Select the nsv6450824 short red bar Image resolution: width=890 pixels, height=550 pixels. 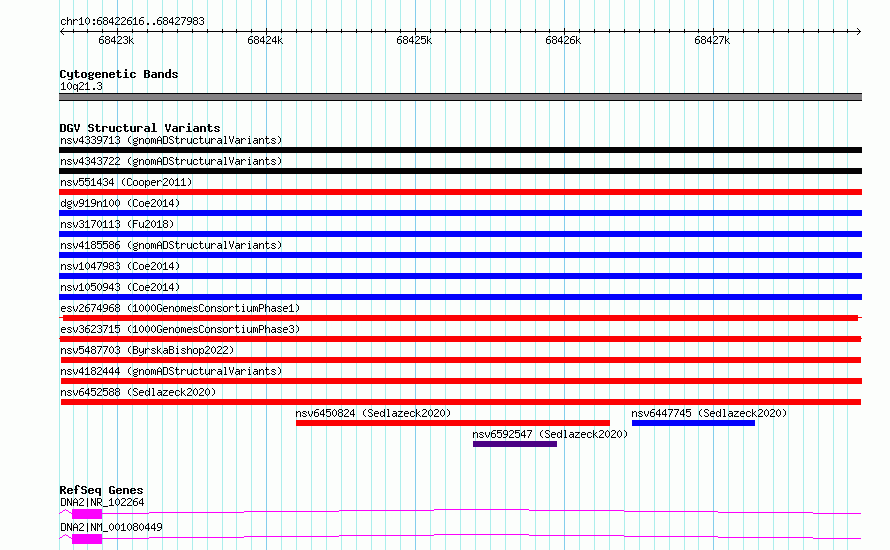coord(452,423)
